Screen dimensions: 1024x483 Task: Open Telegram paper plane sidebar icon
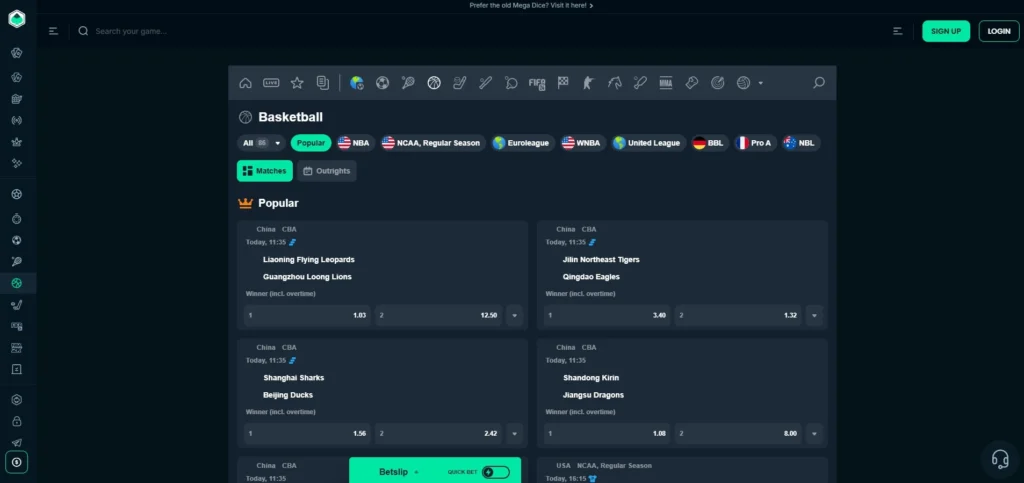[x=17, y=442]
